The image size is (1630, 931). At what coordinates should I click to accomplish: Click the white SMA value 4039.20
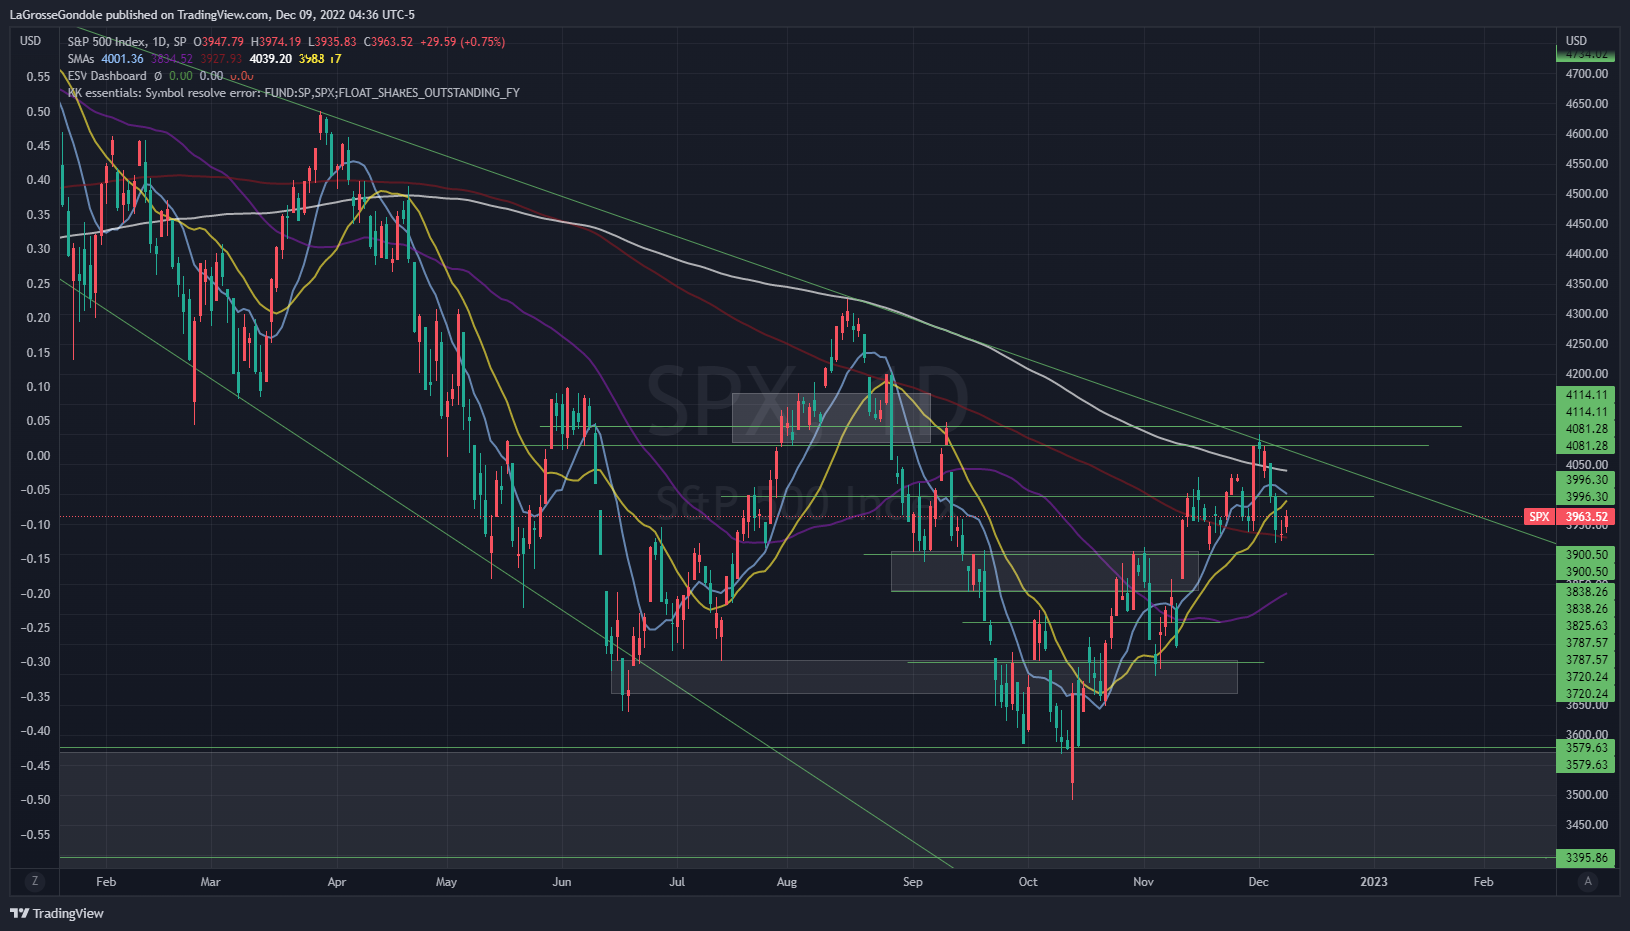pos(271,59)
